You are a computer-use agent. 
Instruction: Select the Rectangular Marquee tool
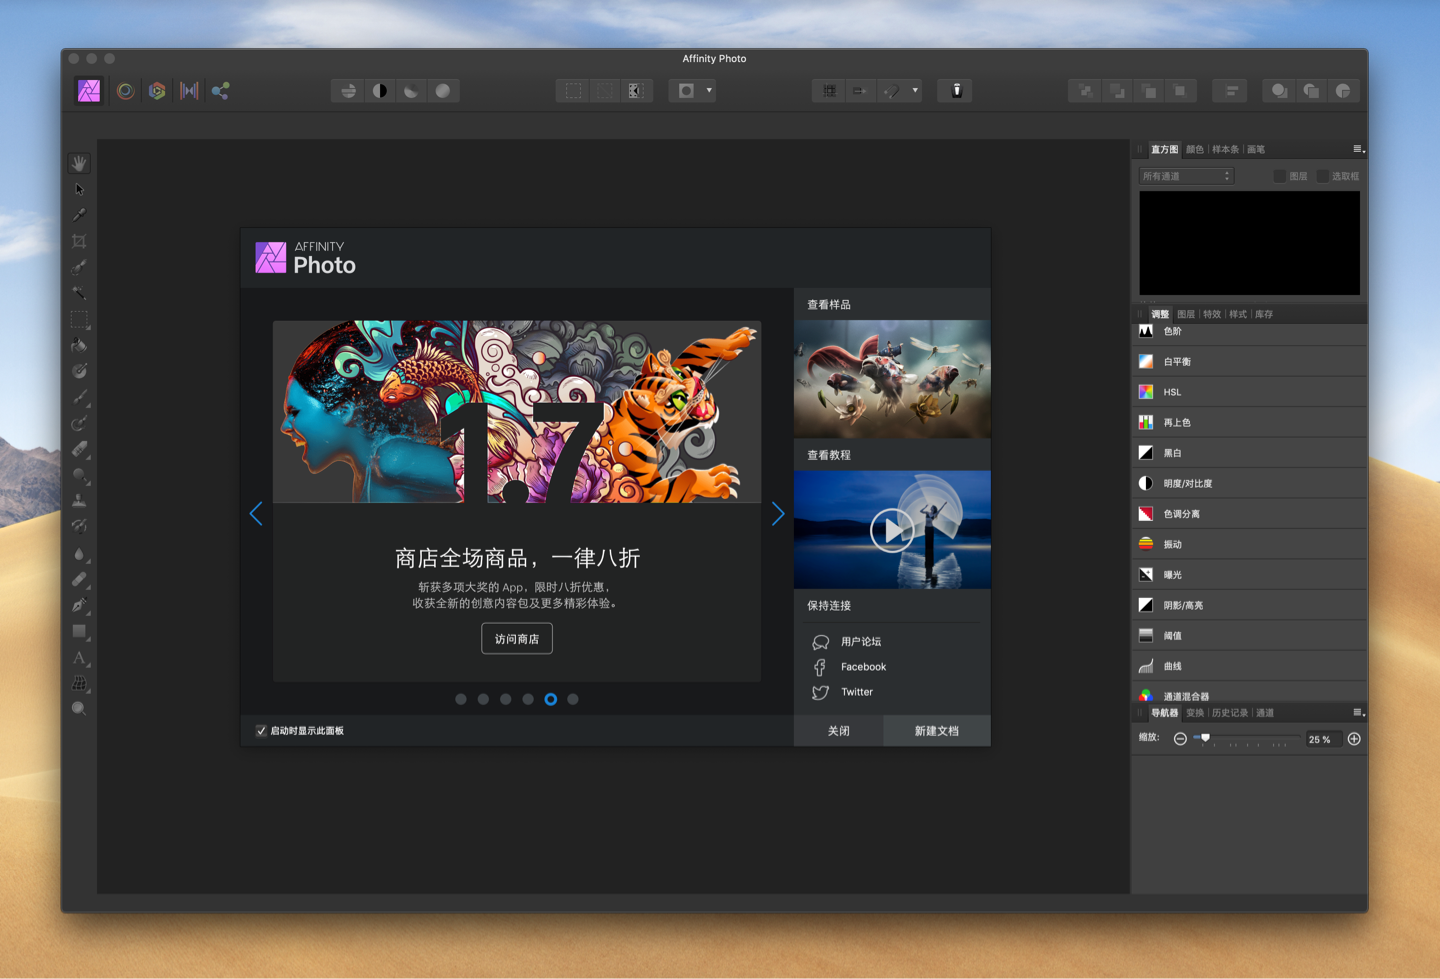click(x=79, y=319)
